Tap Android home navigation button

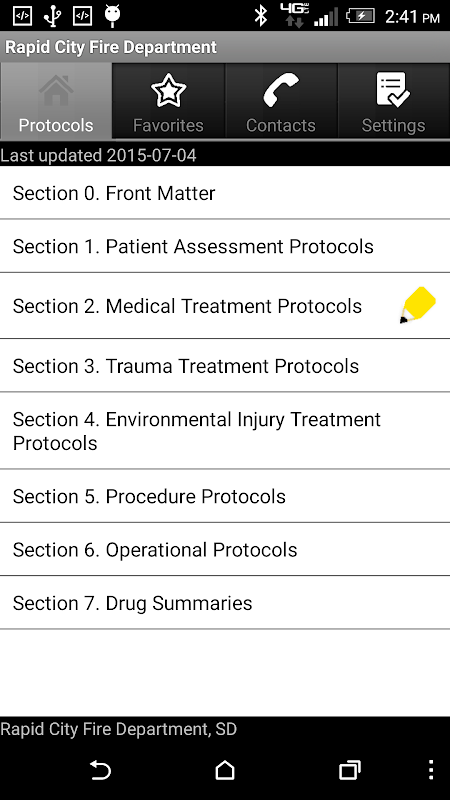pyautogui.click(x=225, y=770)
